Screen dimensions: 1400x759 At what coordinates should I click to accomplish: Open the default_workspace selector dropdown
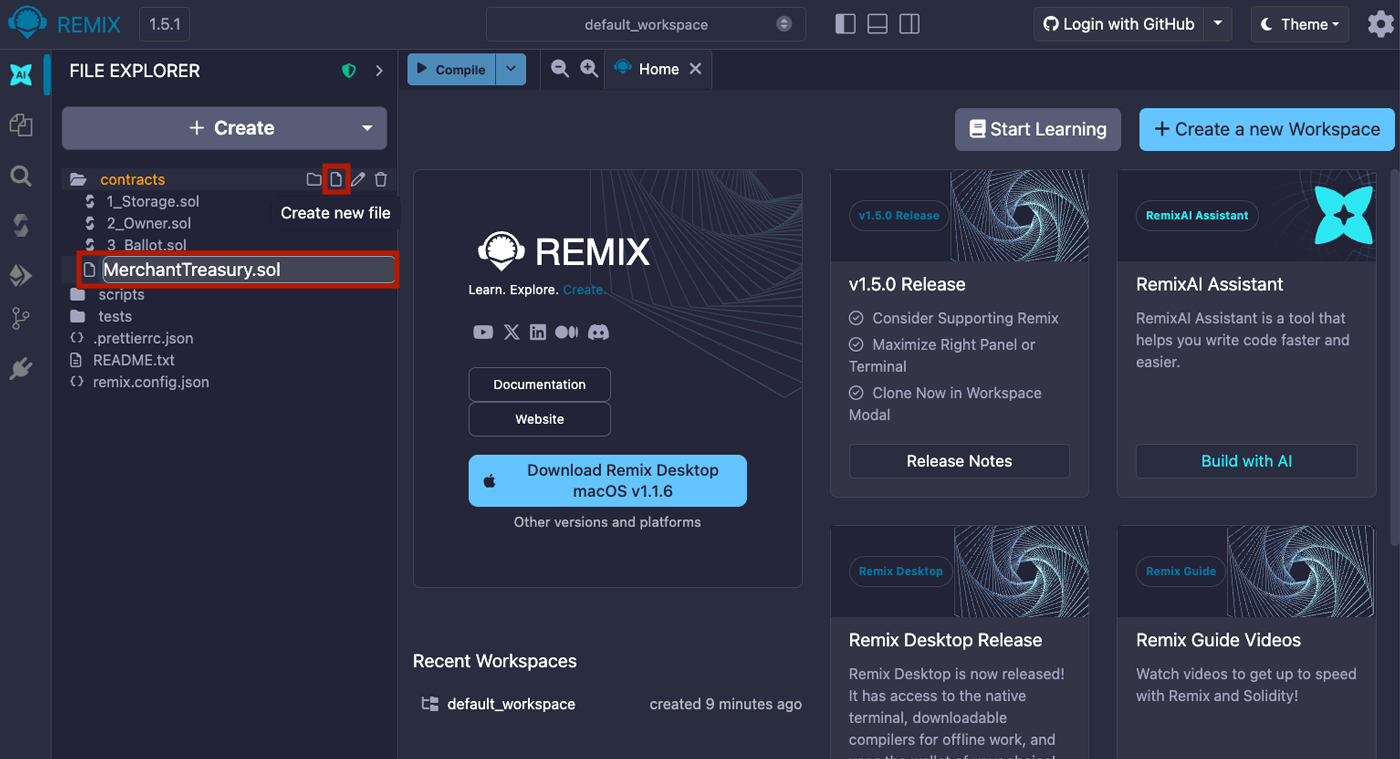tap(646, 24)
